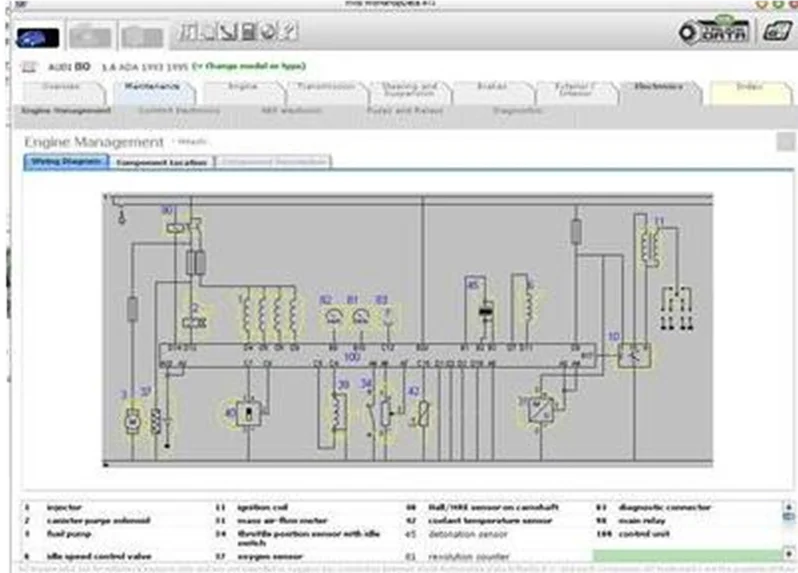Select the blue car vehicle-selection icon
The width and height of the screenshot is (798, 573).
point(38,38)
